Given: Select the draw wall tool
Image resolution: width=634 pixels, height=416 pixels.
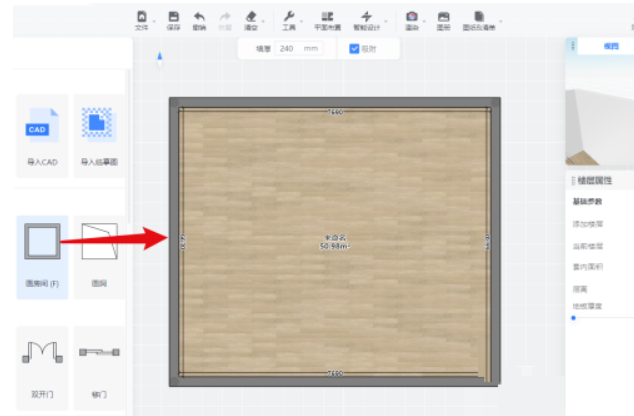Looking at the screenshot, I should [x=99, y=257].
